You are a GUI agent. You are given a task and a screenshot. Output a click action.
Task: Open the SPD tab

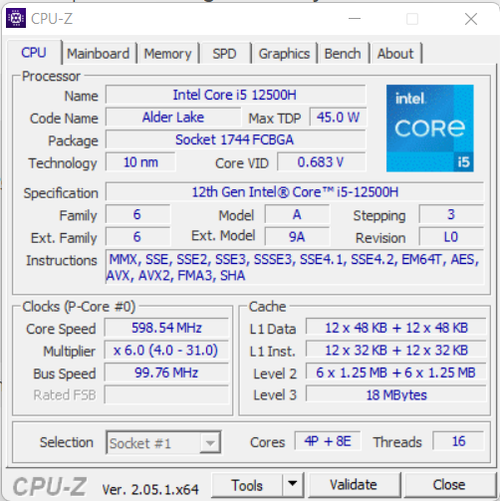(x=225, y=54)
